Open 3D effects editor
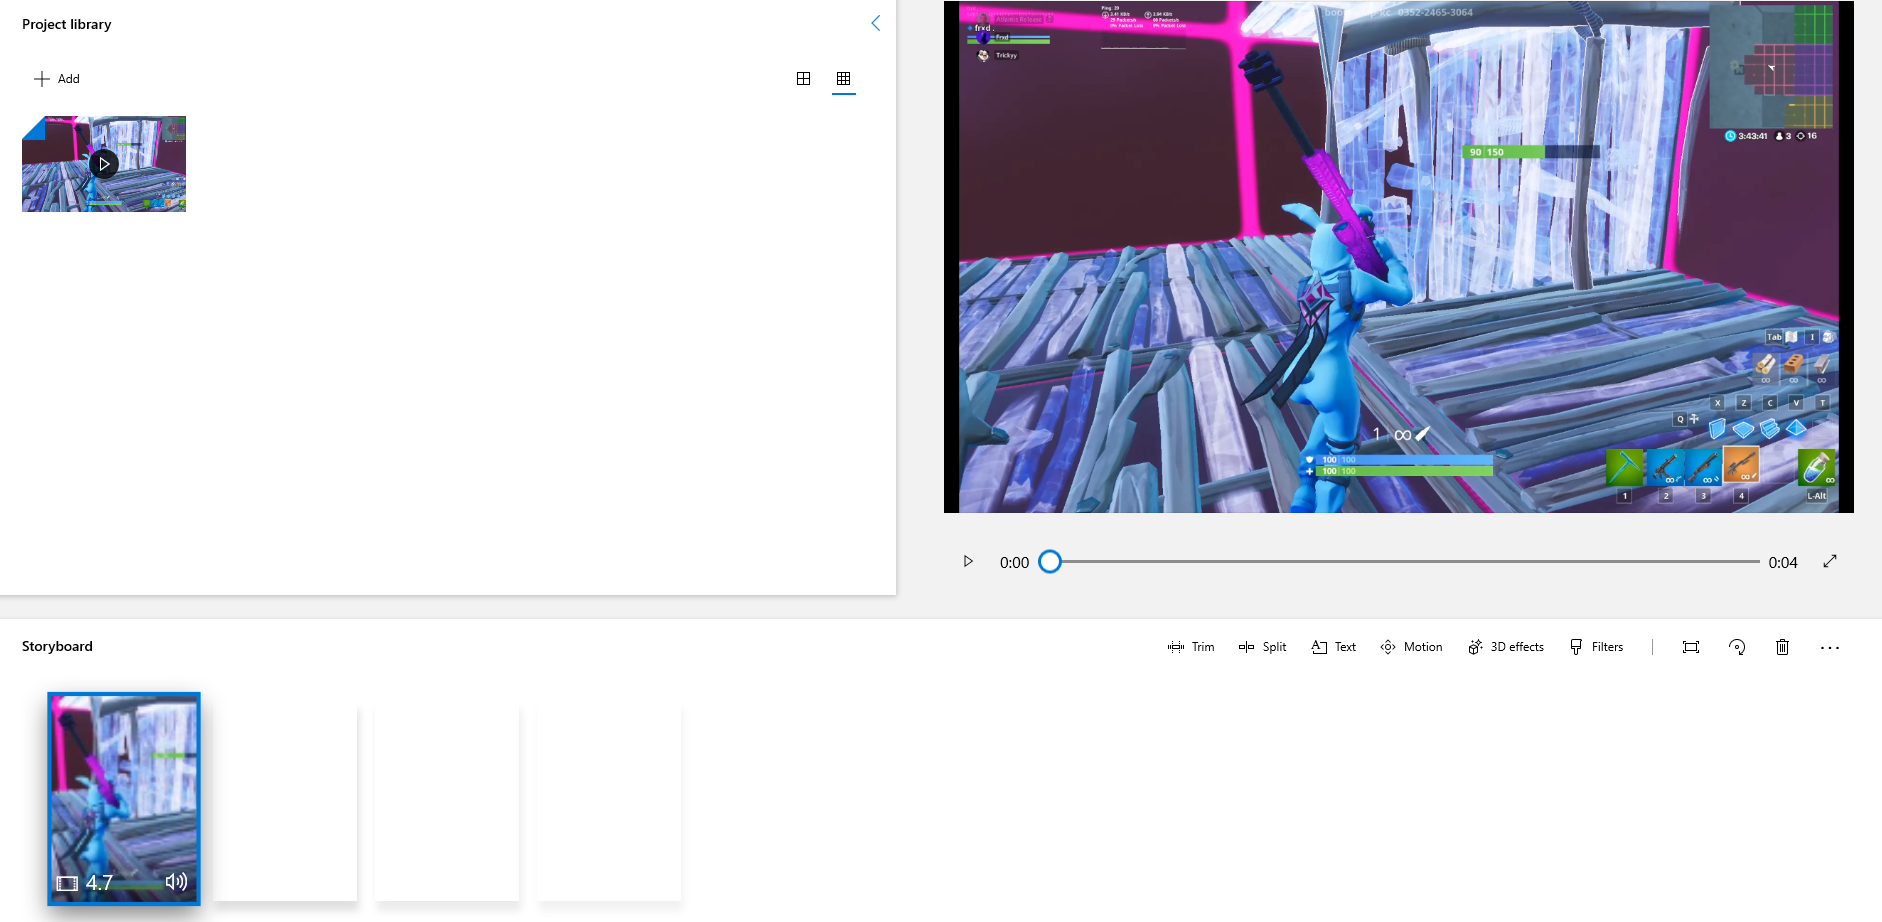Viewport: 1882px width, 922px height. [x=1505, y=647]
